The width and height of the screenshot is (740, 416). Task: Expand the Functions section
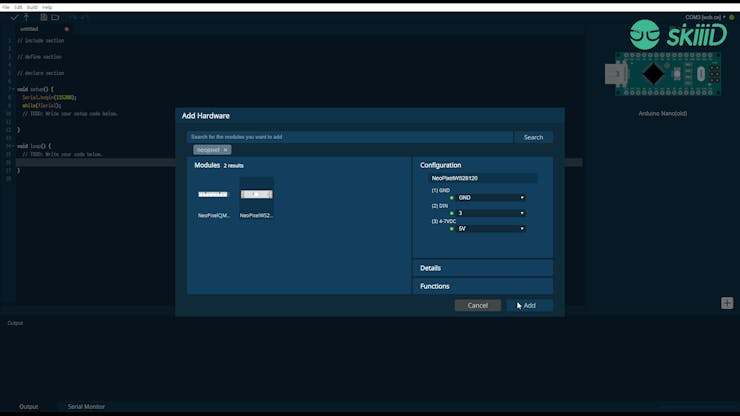point(483,286)
